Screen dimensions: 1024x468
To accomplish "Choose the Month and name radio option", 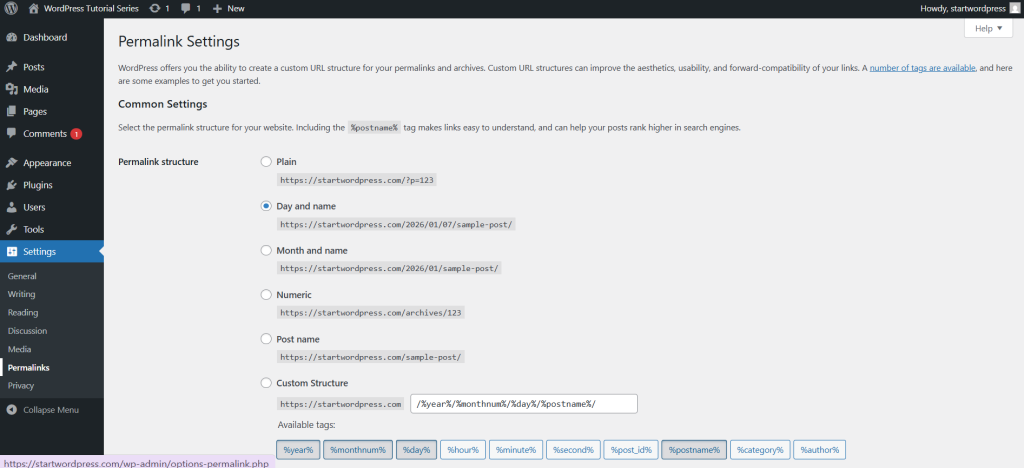I will pos(266,250).
